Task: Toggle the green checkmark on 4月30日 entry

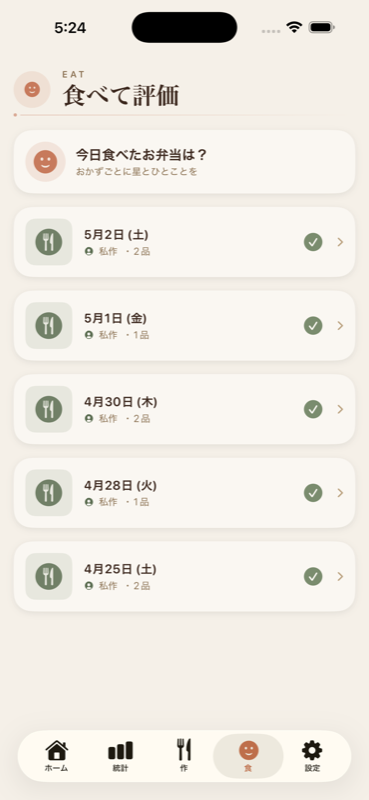Action: [313, 409]
